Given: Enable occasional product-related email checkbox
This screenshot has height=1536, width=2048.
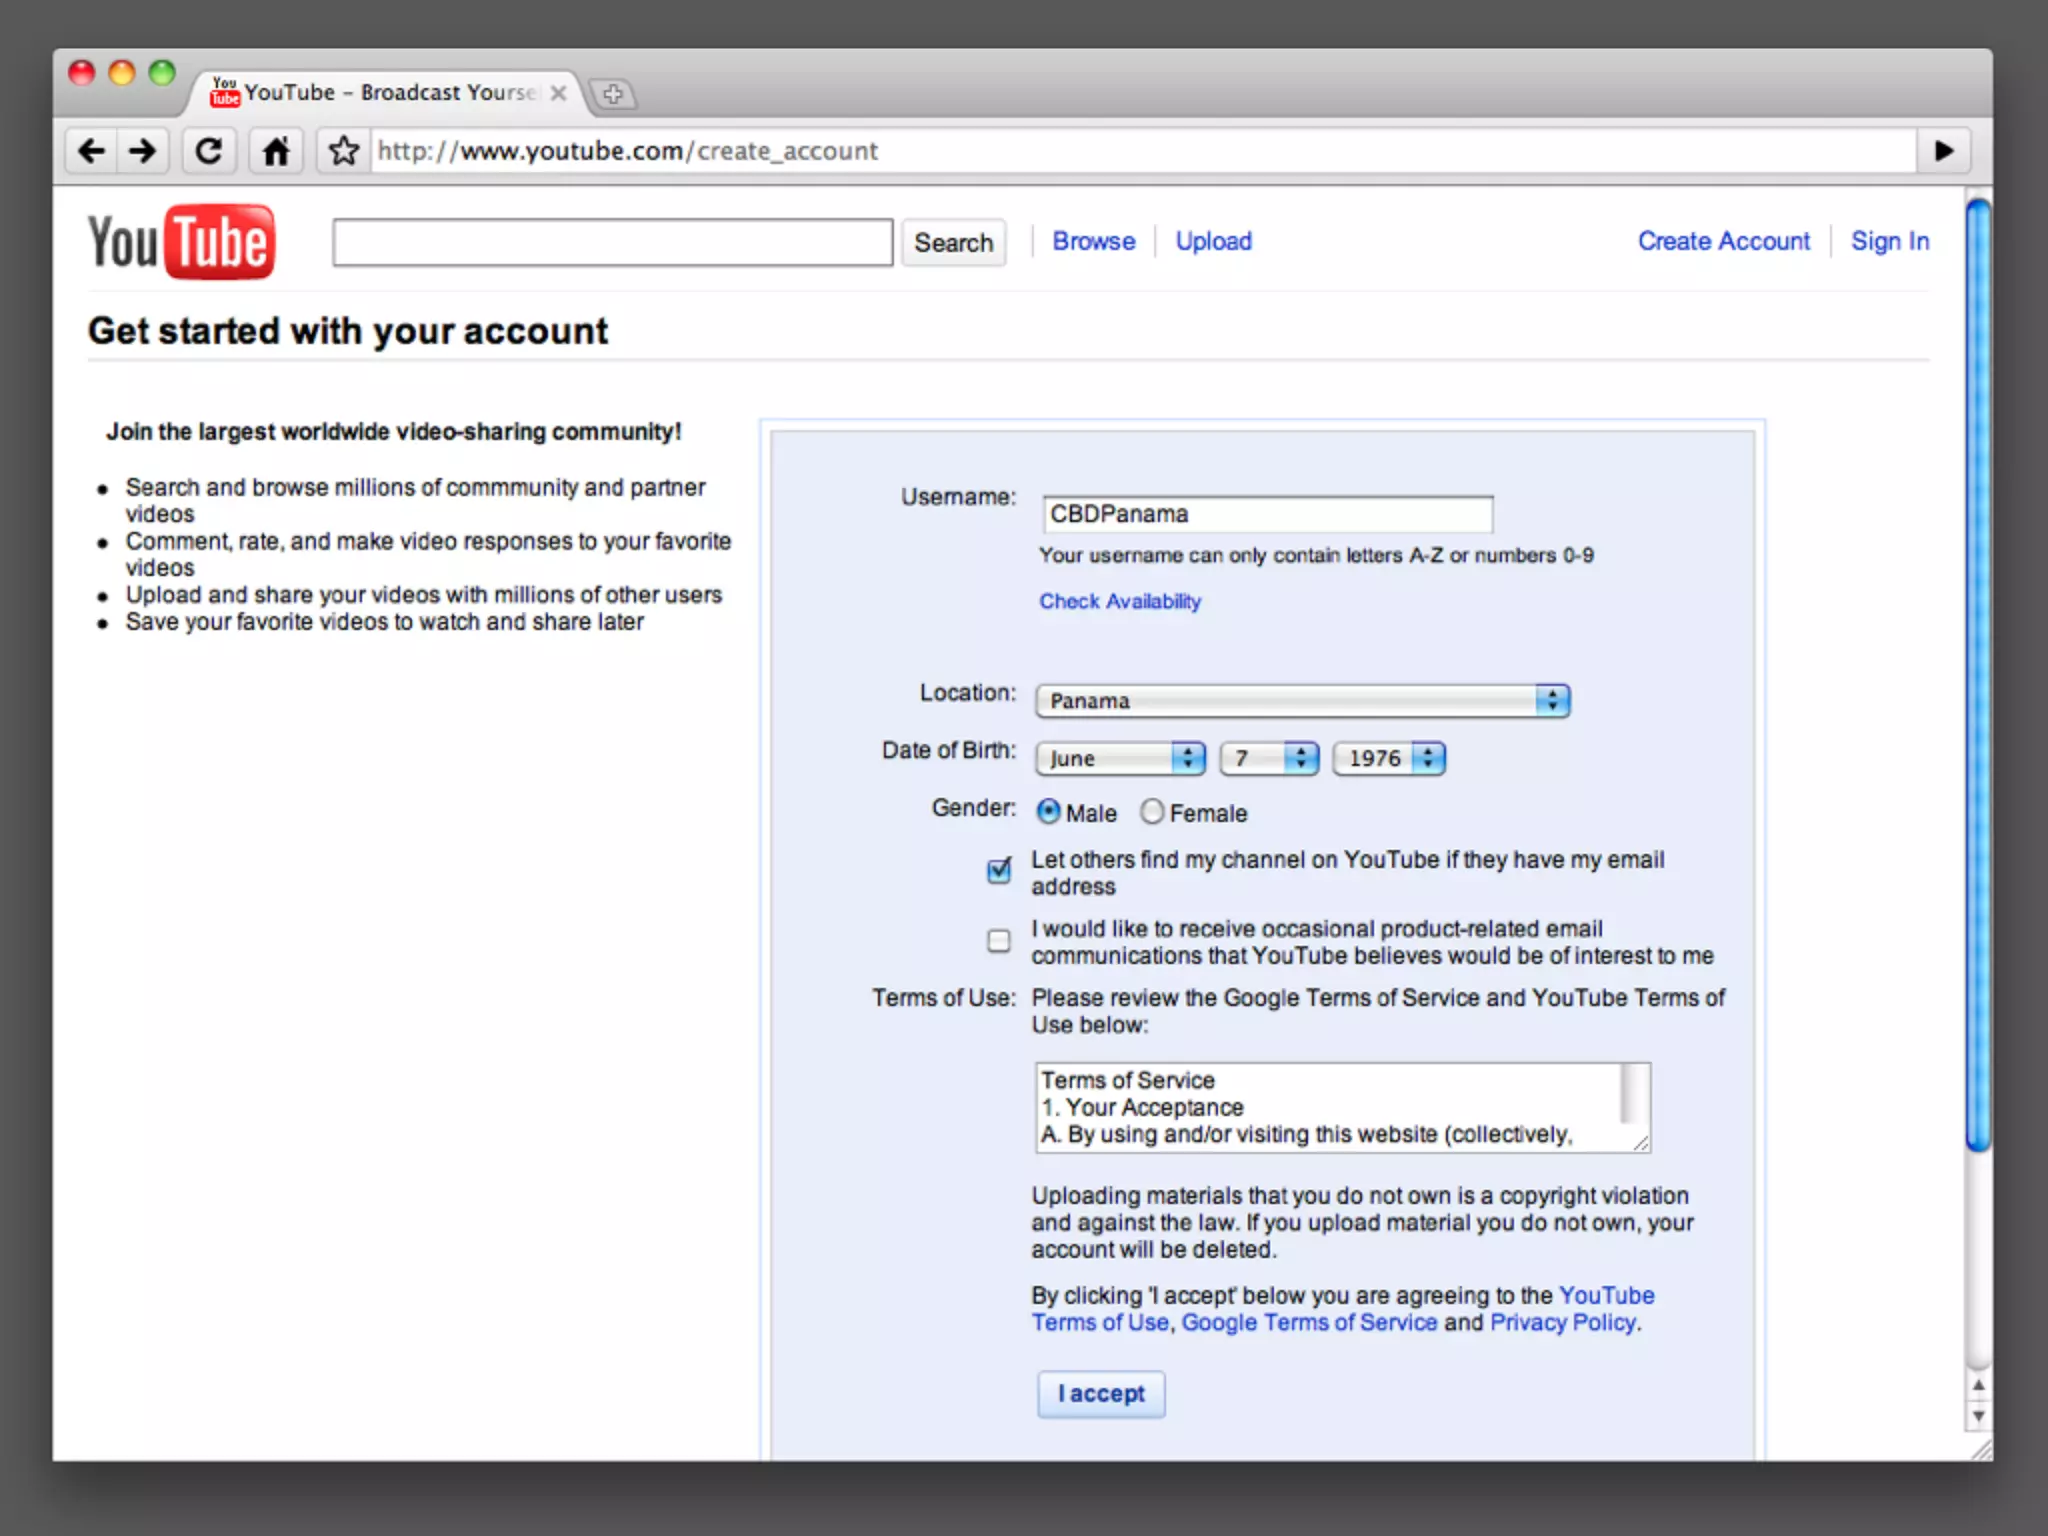Looking at the screenshot, I should coord(999,941).
